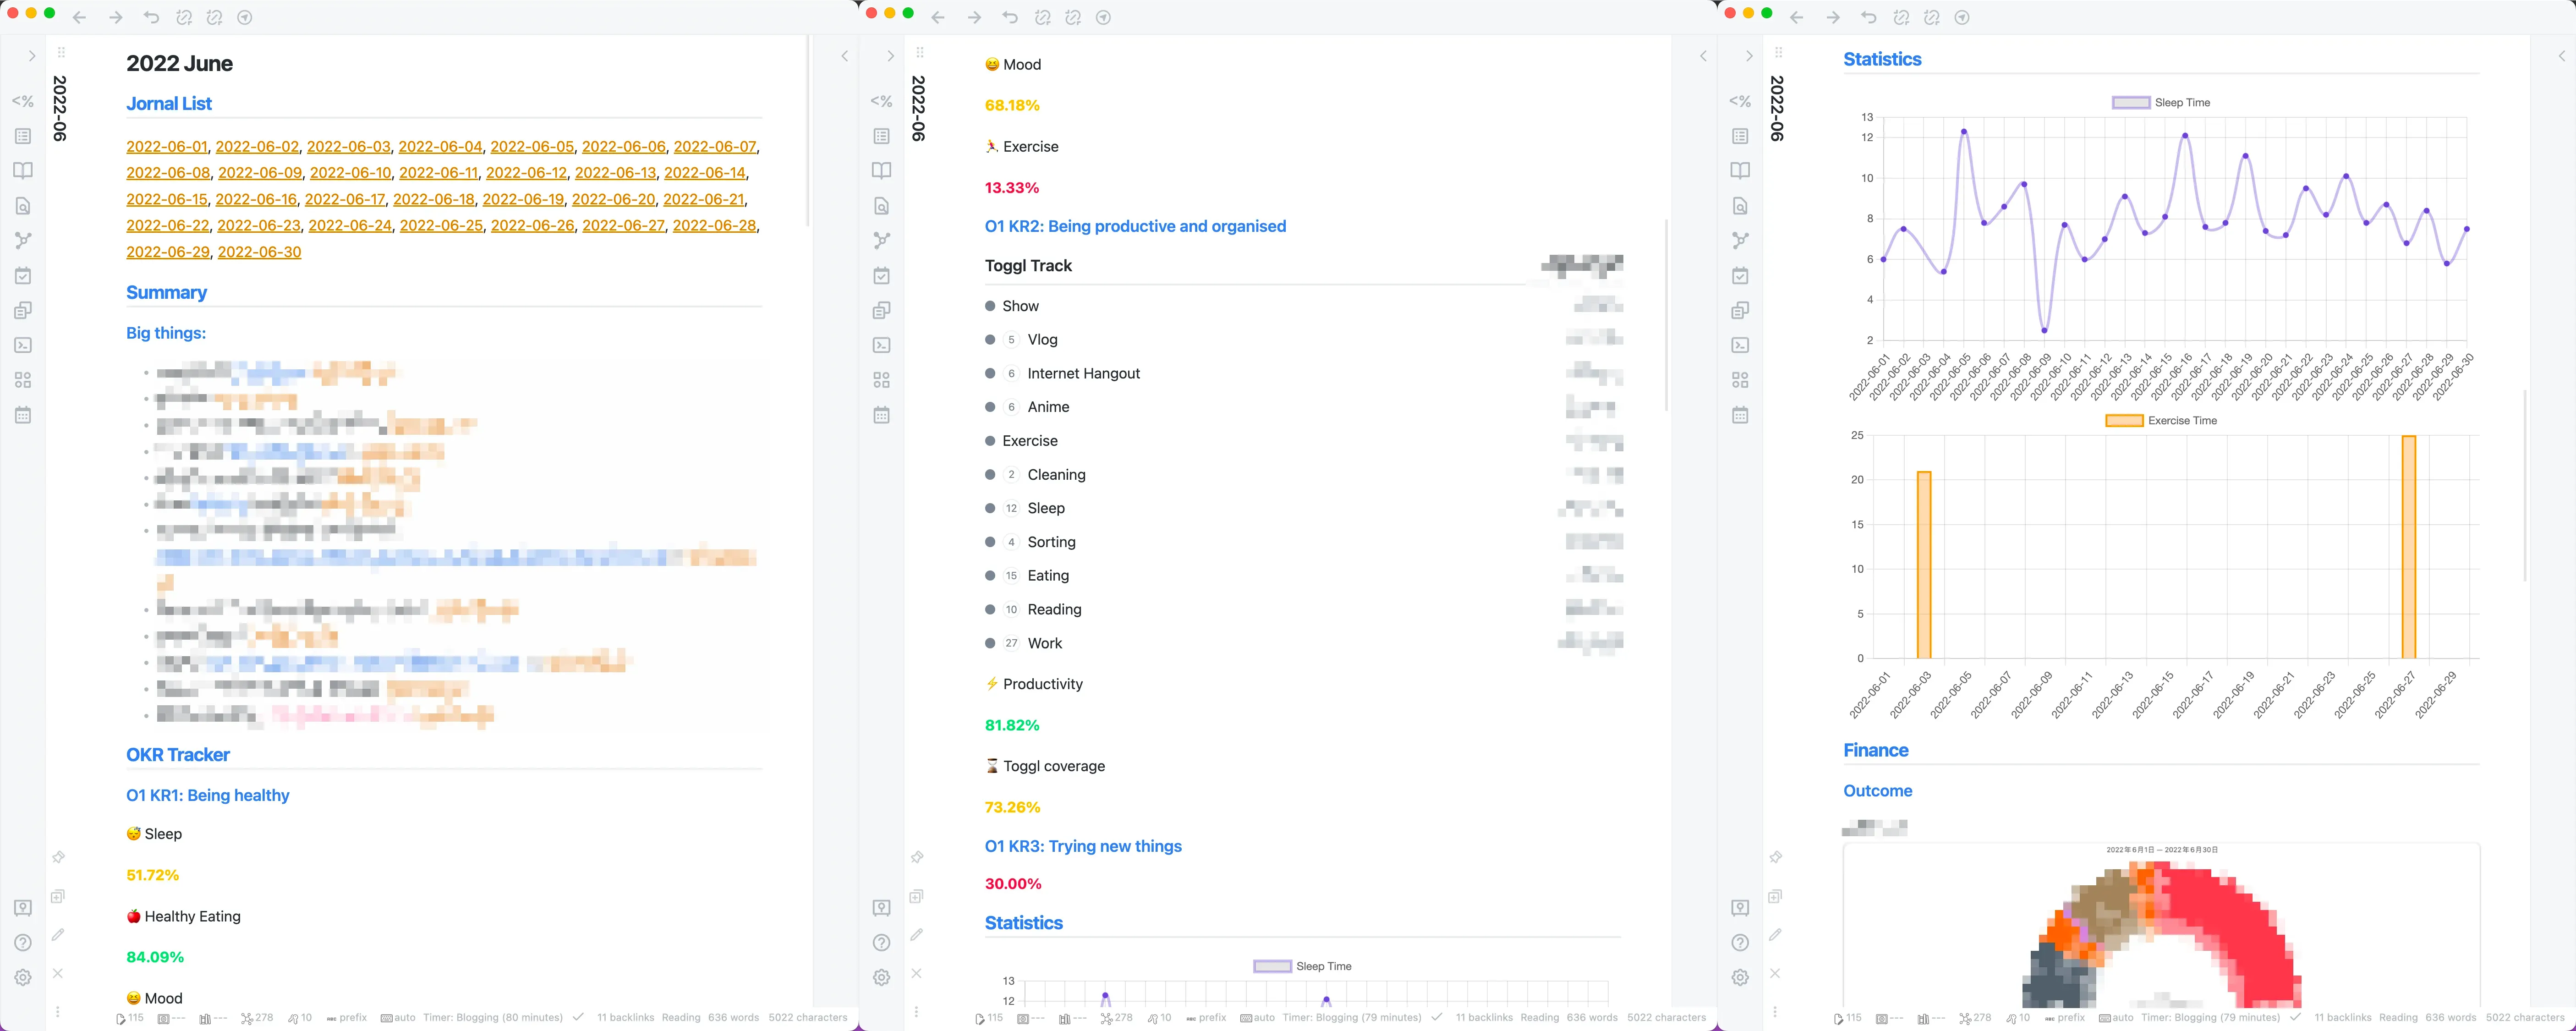Click the help icon in the middle window
The image size is (2576, 1031).
(881, 942)
